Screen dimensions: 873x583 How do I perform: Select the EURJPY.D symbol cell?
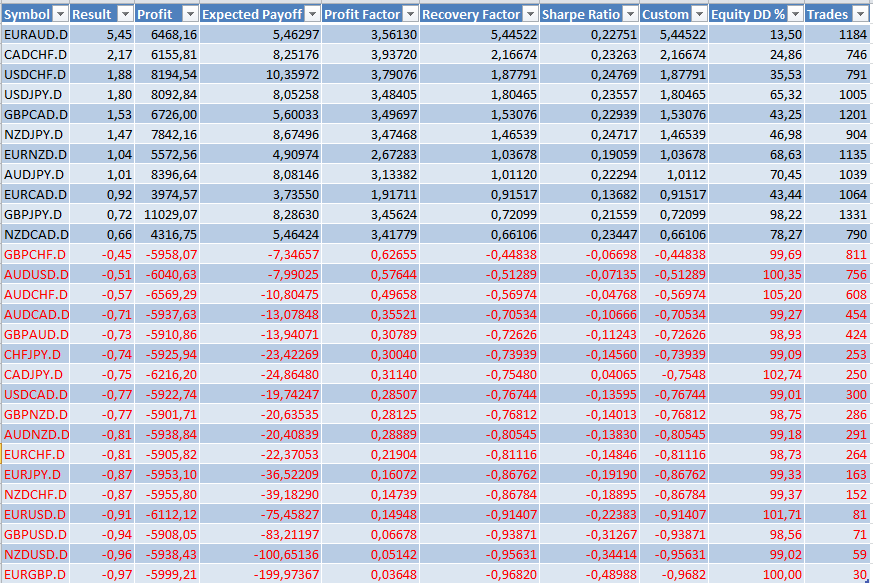pos(35,475)
